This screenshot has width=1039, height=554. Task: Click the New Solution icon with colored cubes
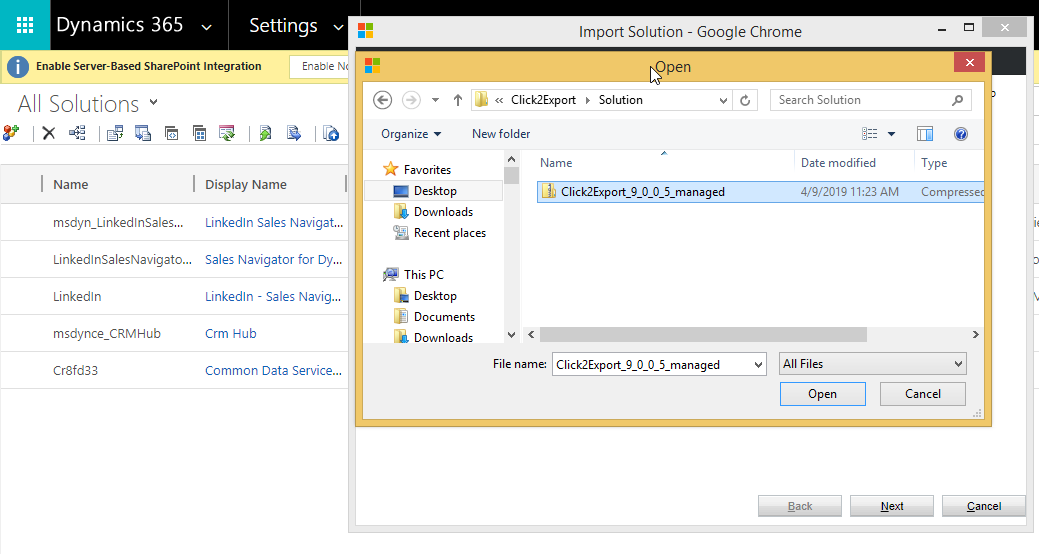(11, 133)
